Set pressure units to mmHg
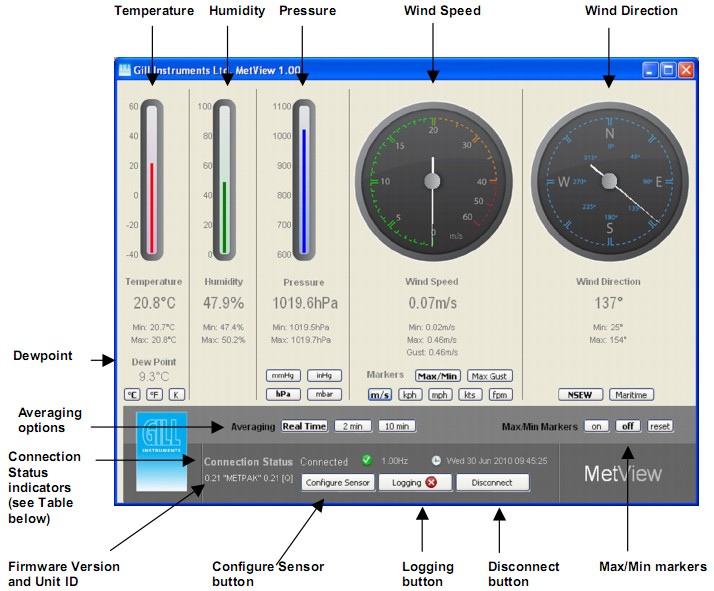Image resolution: width=714 pixels, height=591 pixels. click(283, 376)
